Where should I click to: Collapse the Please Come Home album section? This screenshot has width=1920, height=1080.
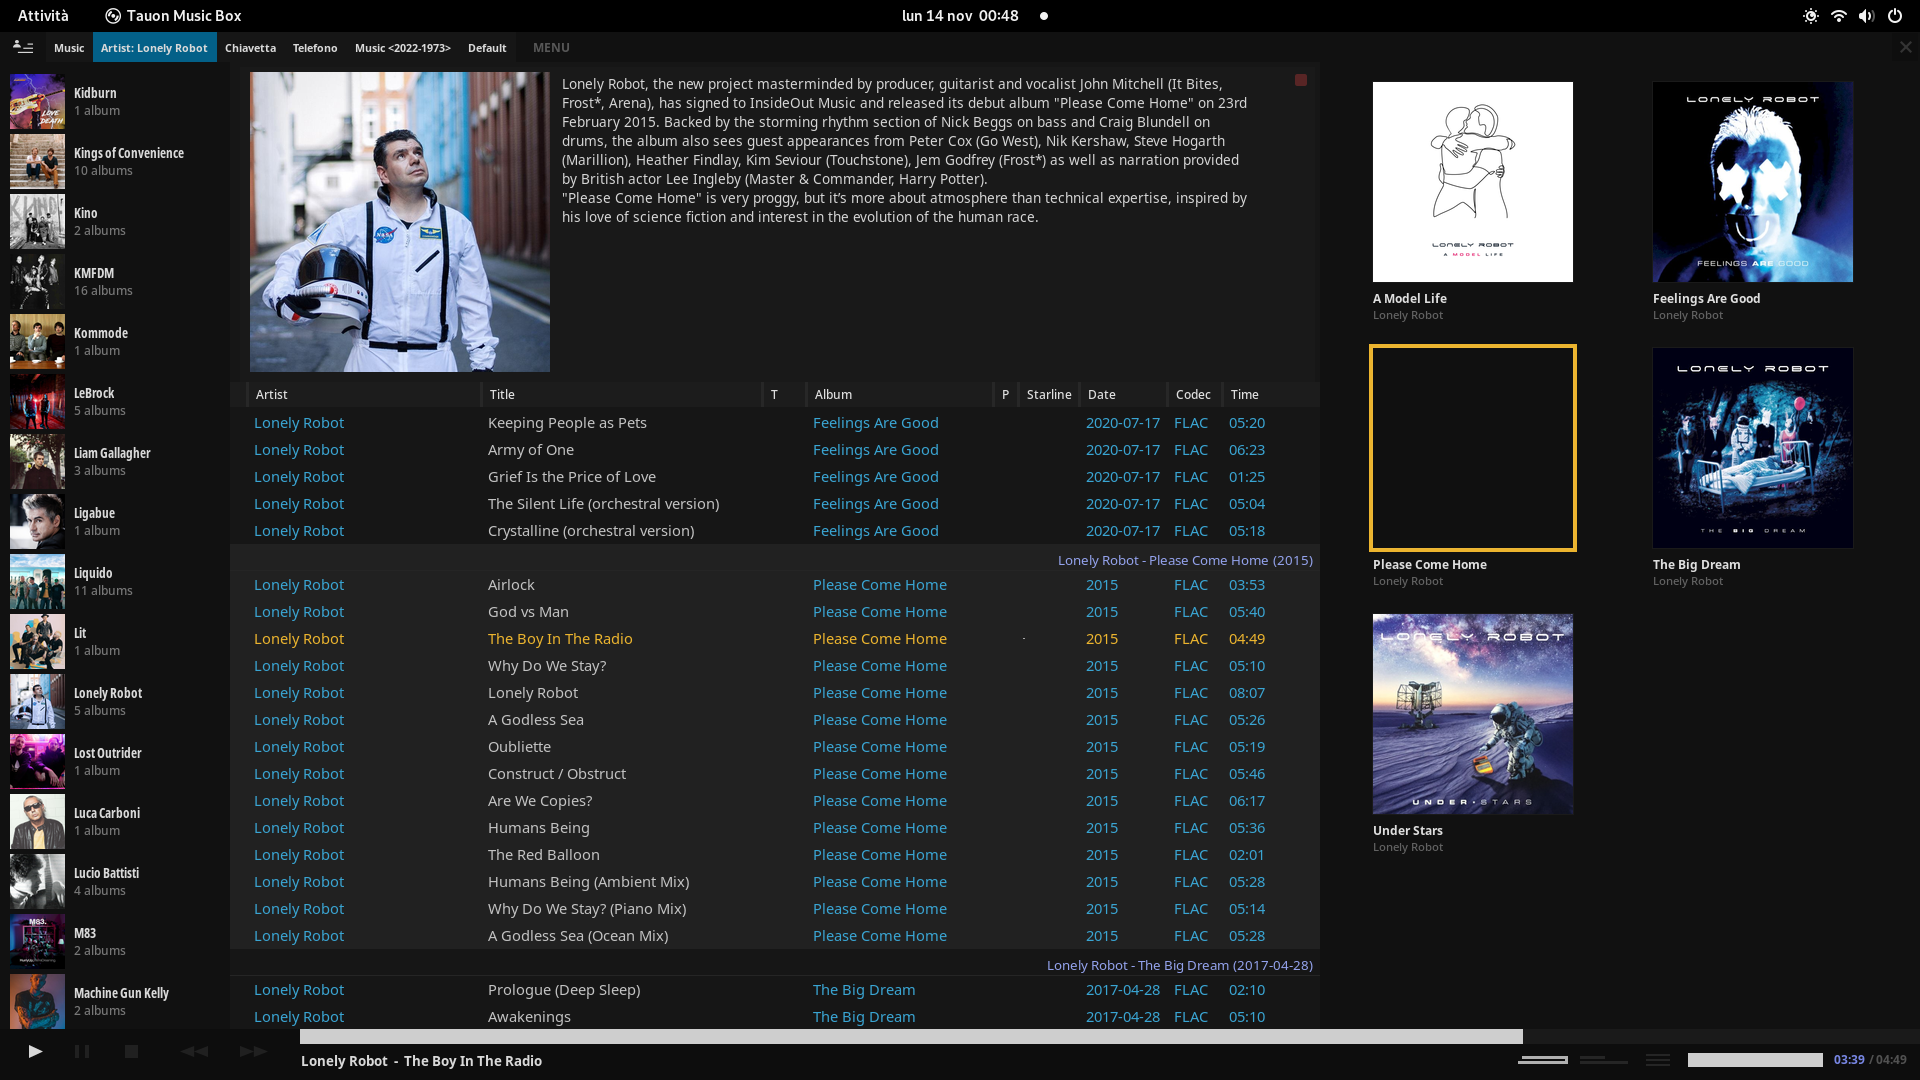(1185, 560)
